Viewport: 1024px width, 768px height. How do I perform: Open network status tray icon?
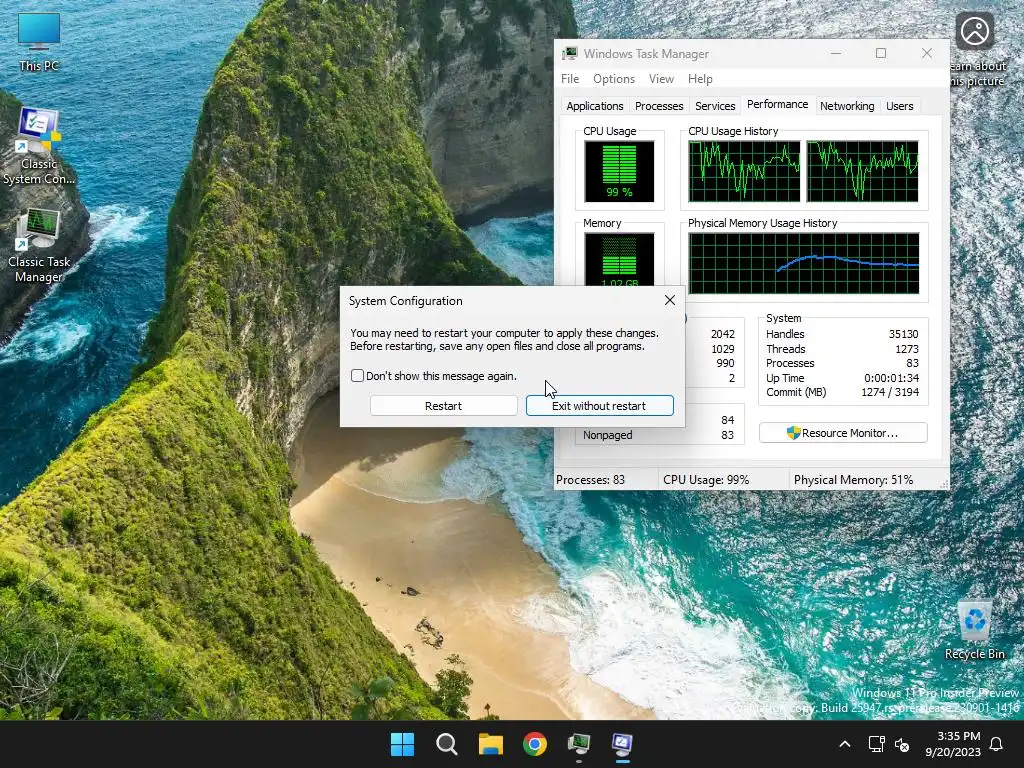click(x=876, y=744)
